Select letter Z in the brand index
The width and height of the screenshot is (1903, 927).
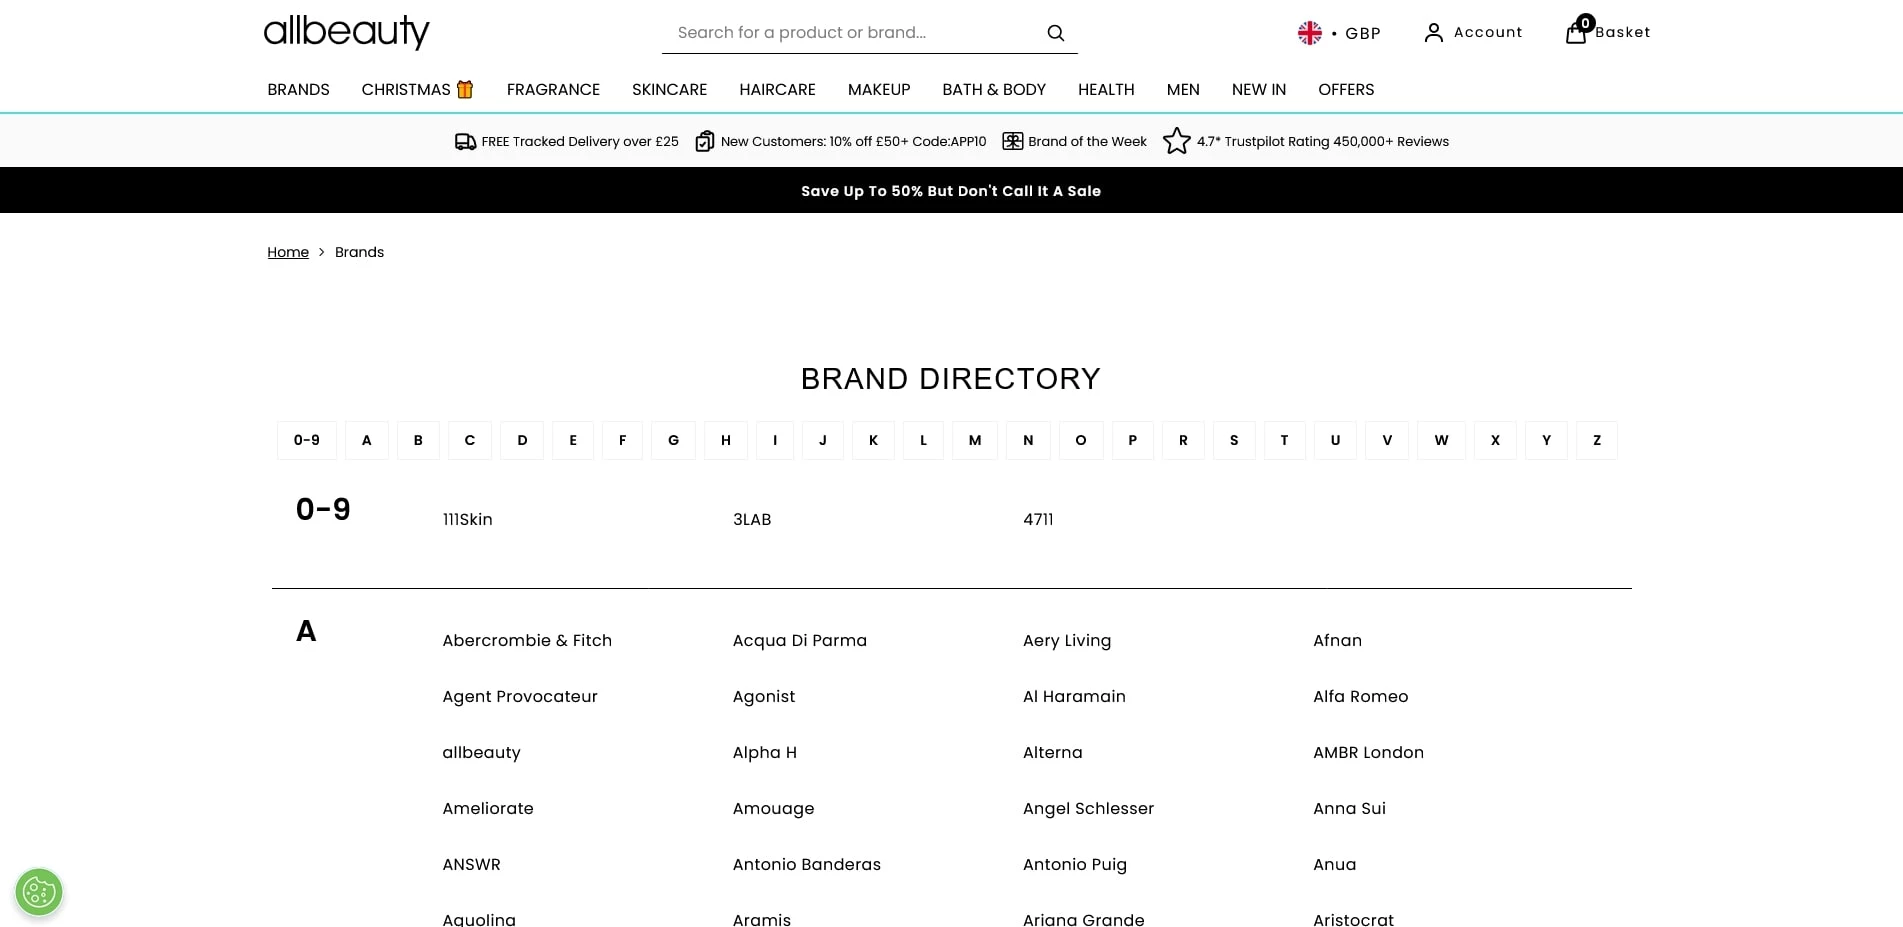click(1596, 440)
